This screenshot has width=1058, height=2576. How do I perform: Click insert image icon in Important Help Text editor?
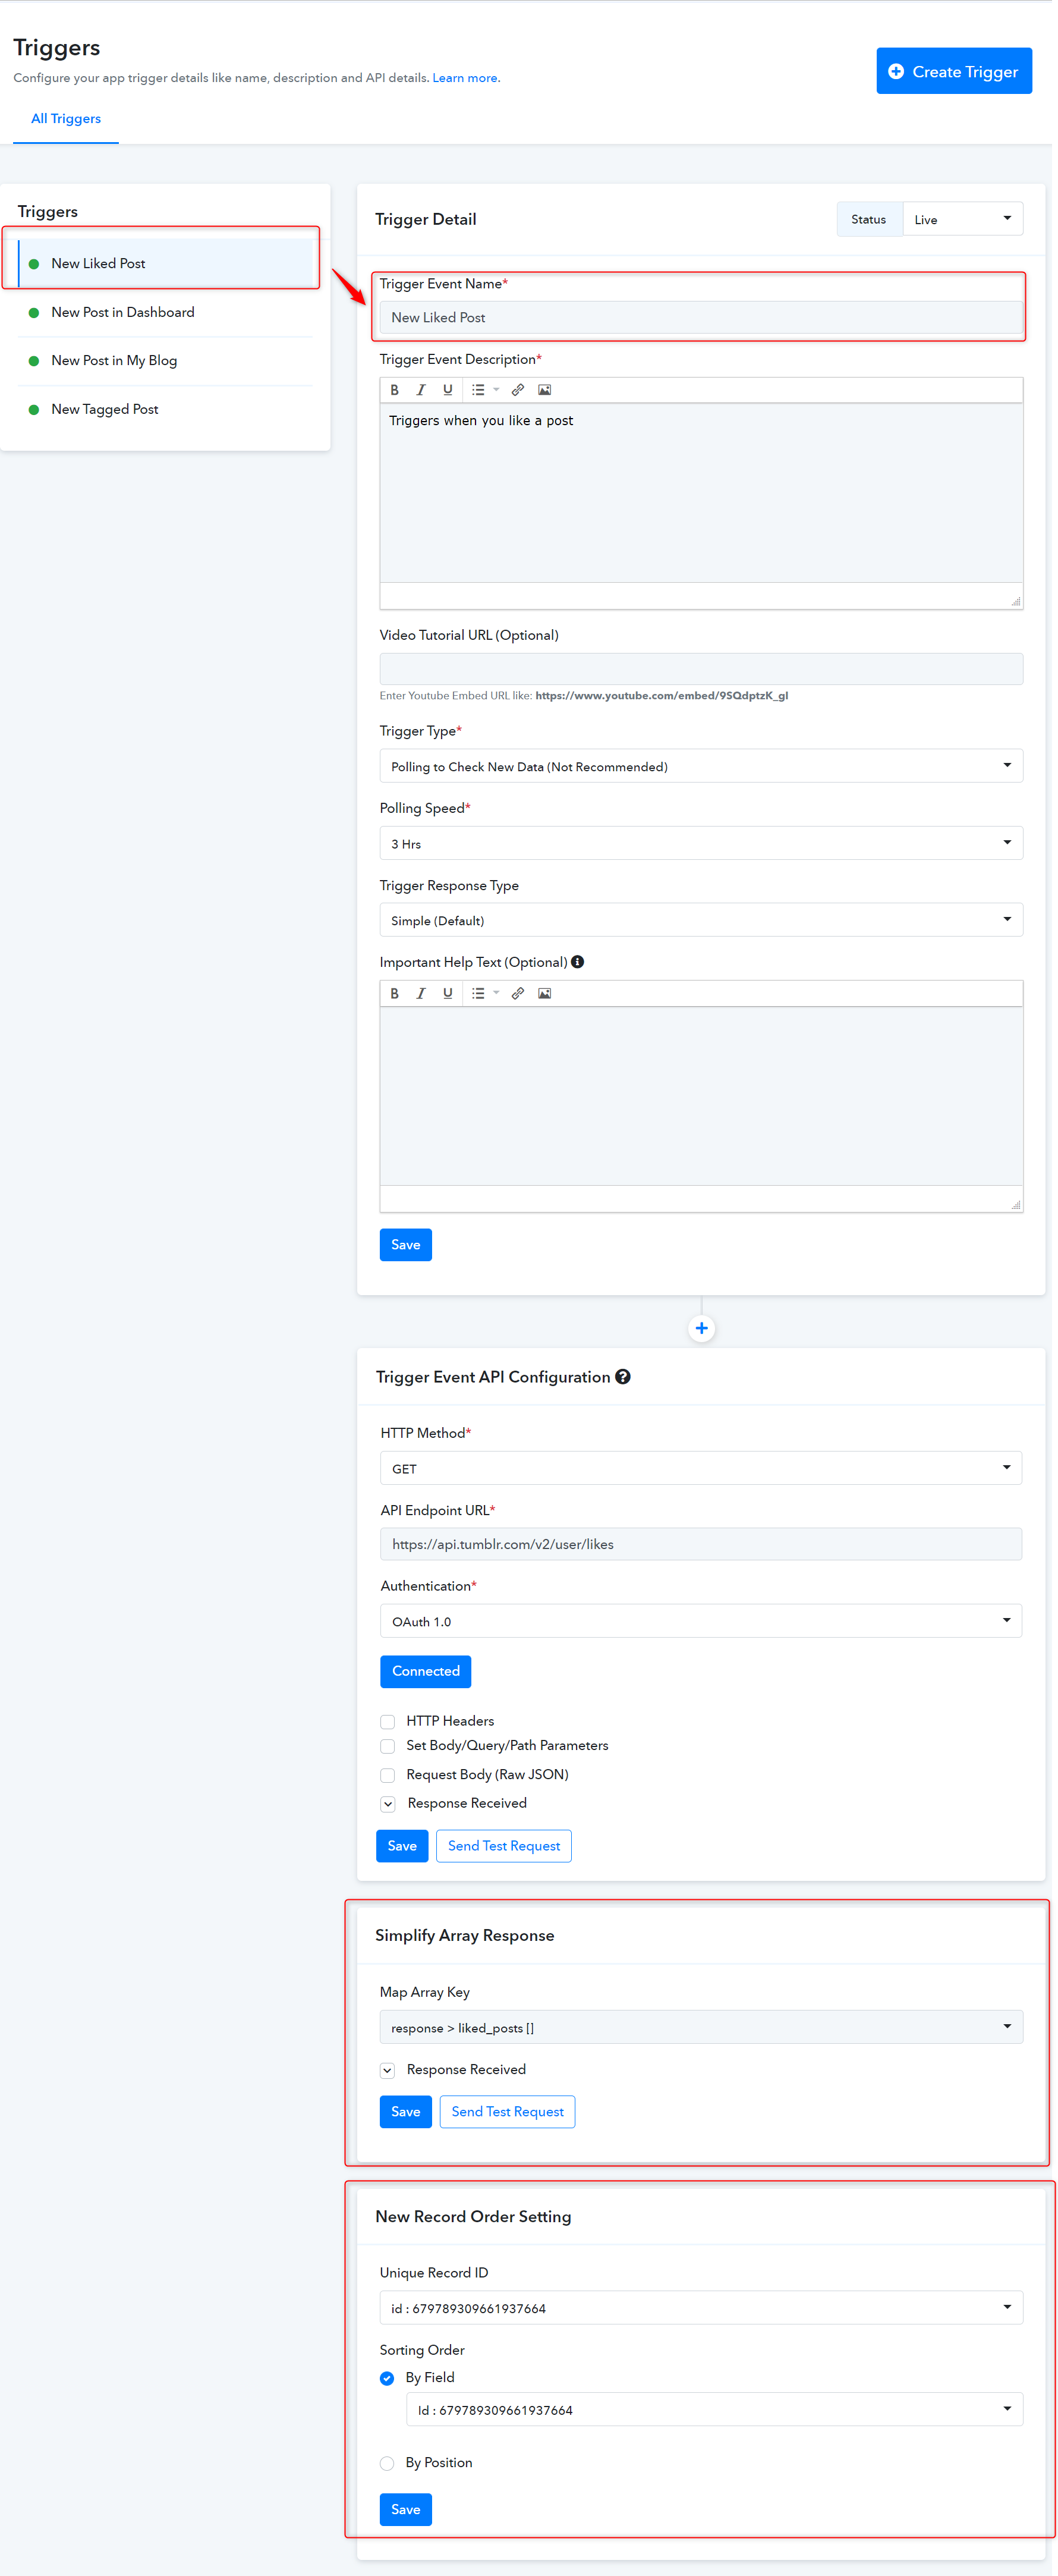coord(544,993)
